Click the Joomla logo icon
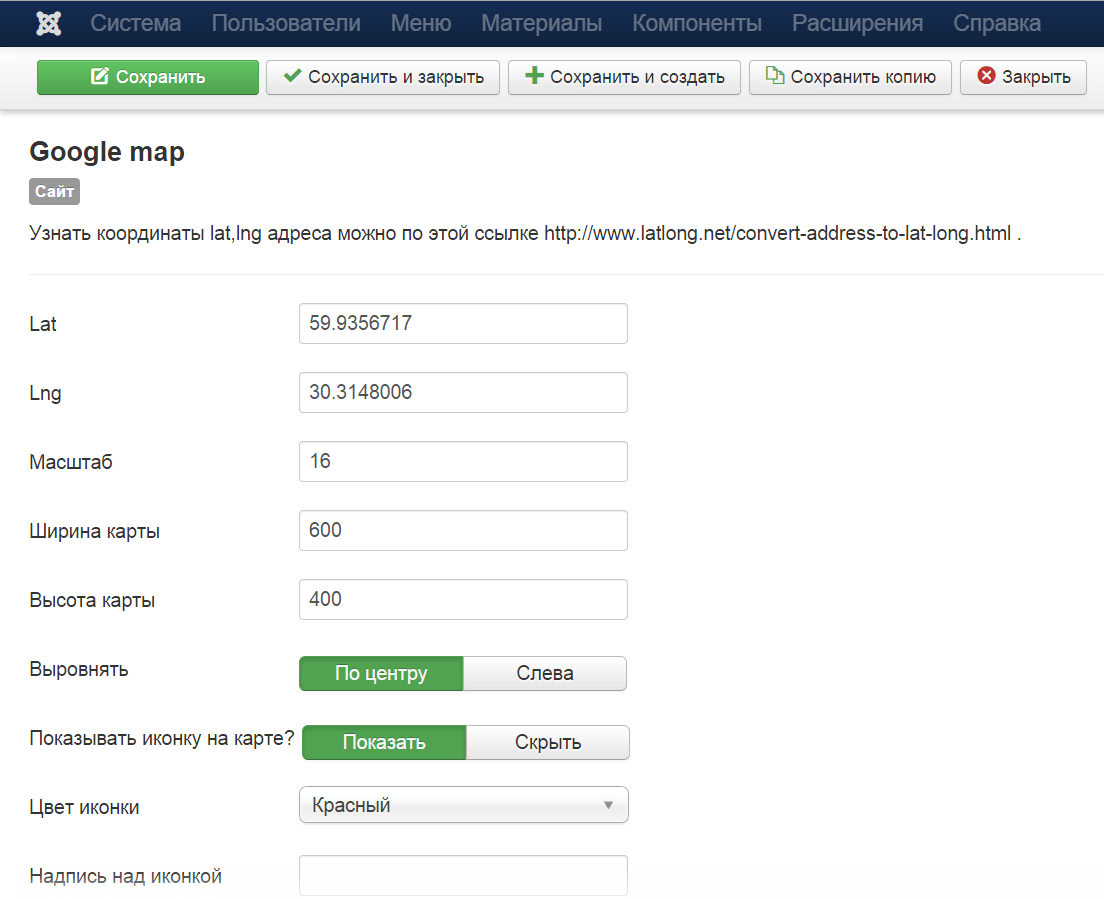 tap(49, 23)
